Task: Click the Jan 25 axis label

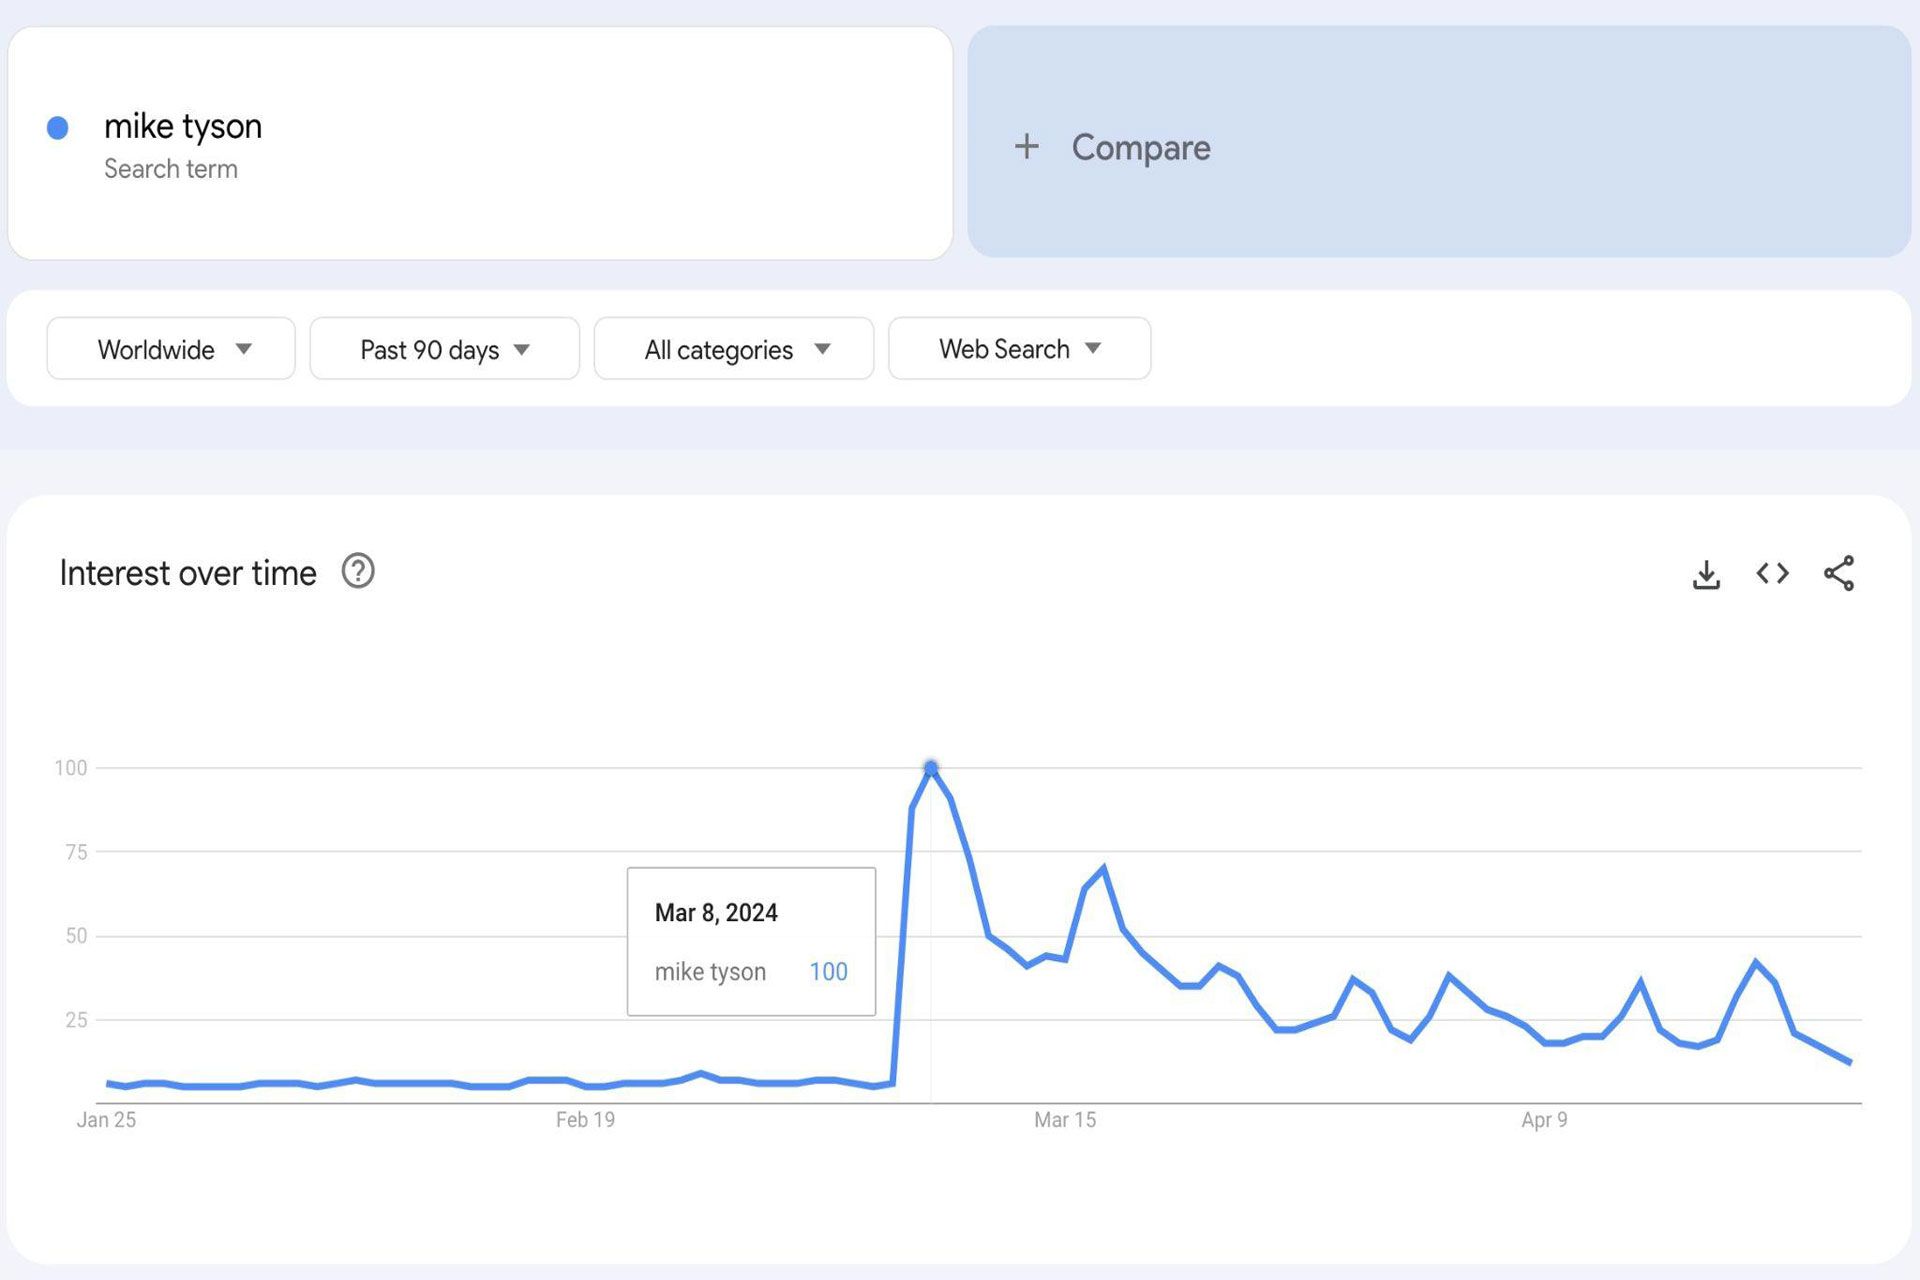Action: pyautogui.click(x=106, y=1120)
